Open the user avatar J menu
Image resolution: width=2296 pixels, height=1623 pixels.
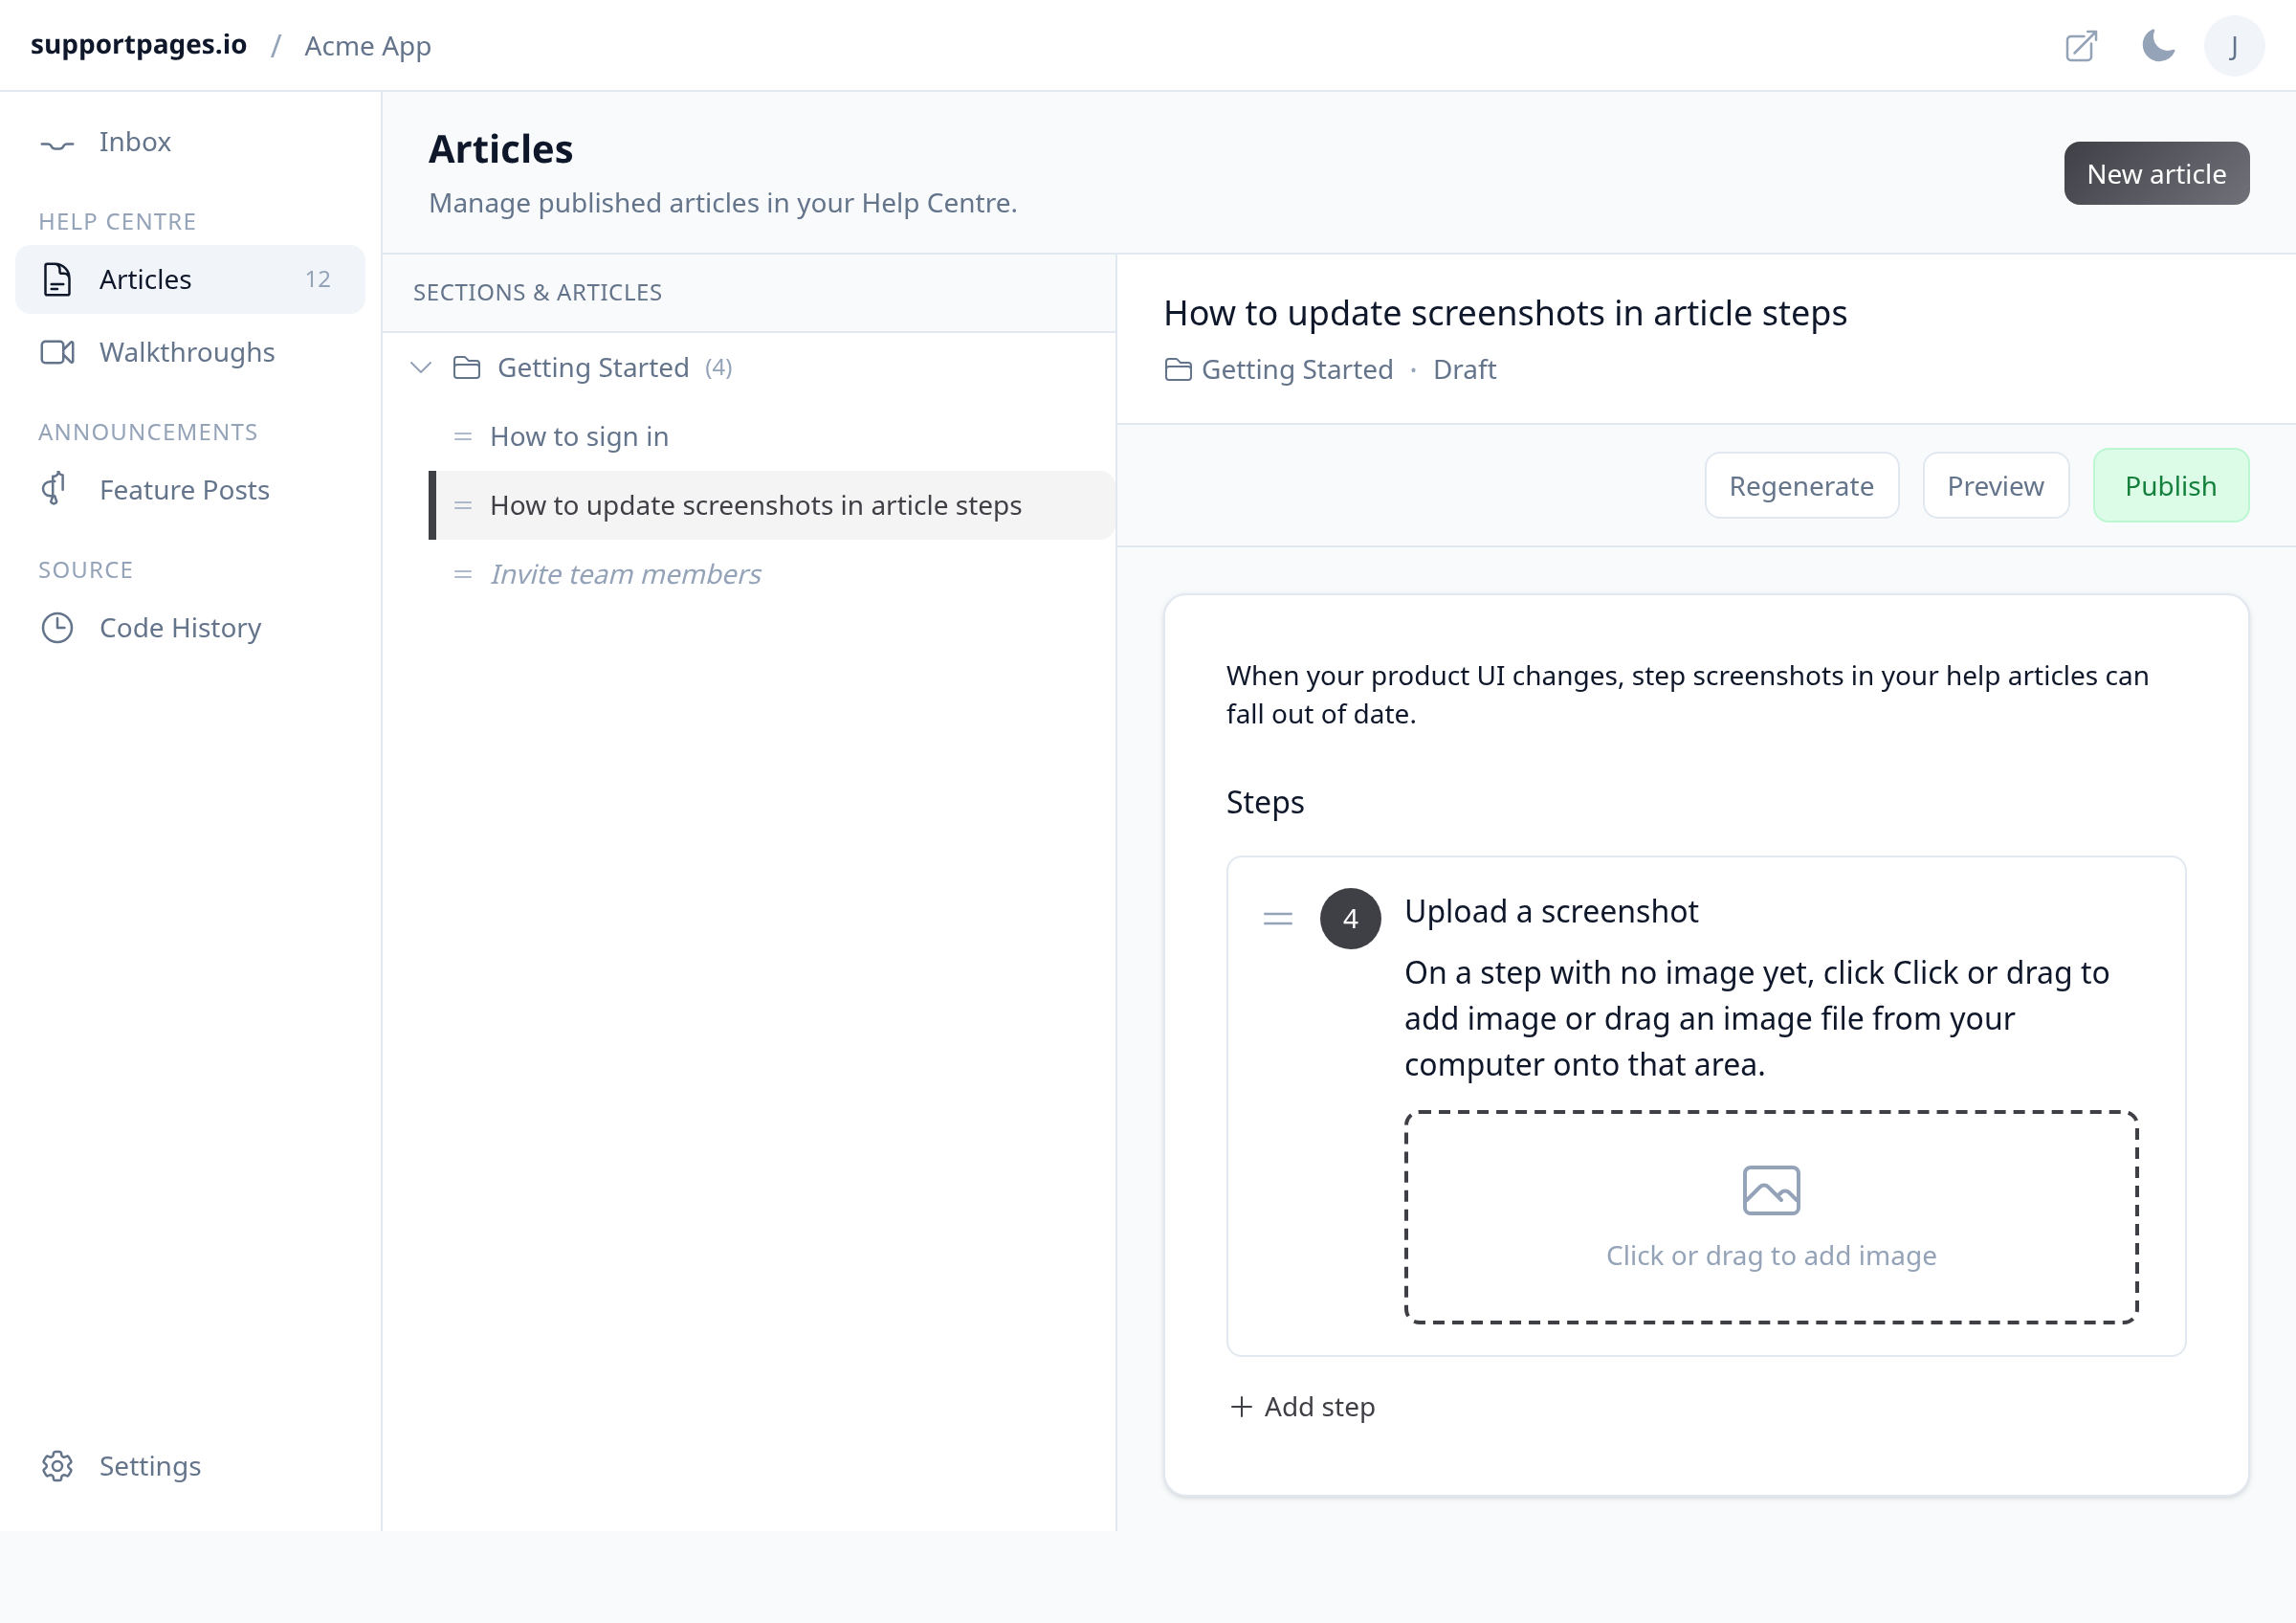coord(2234,46)
